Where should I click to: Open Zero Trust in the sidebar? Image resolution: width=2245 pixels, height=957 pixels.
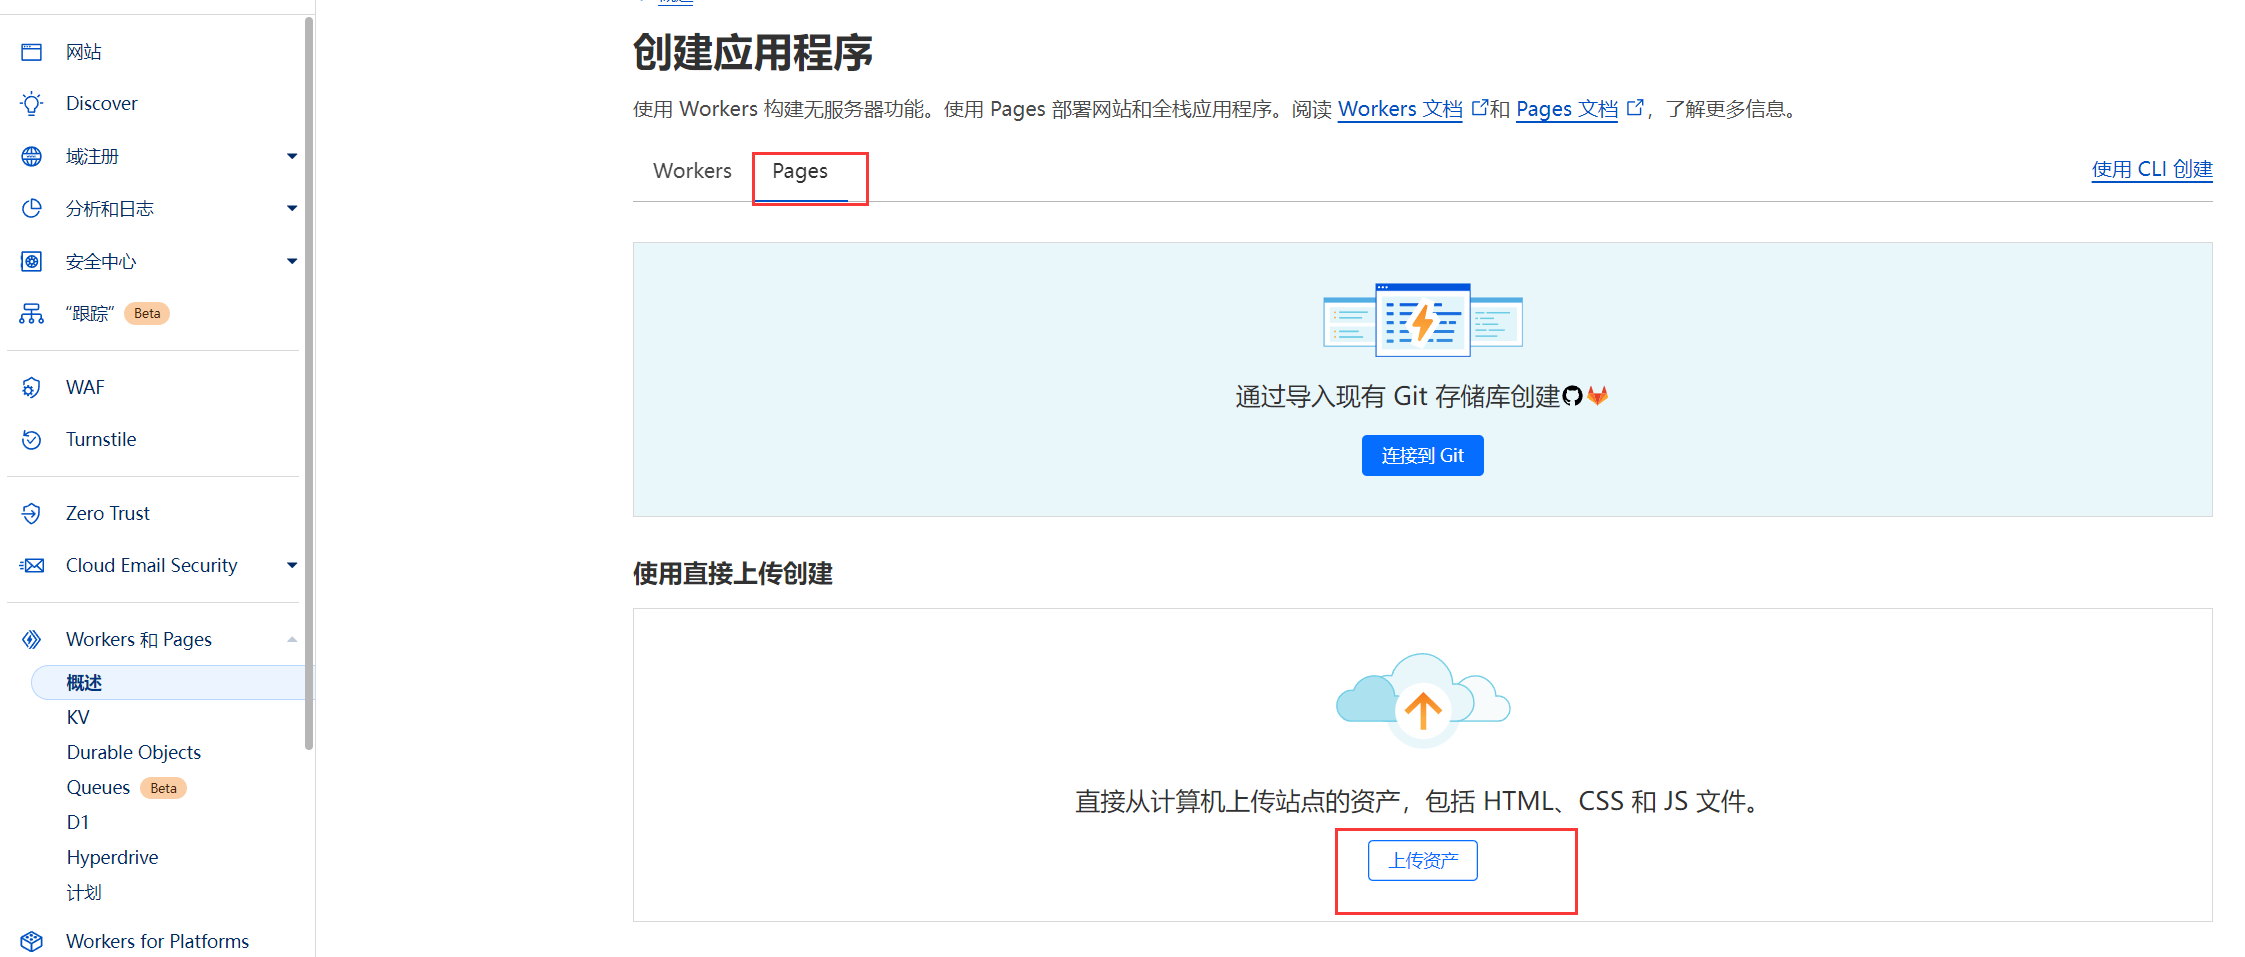[108, 513]
